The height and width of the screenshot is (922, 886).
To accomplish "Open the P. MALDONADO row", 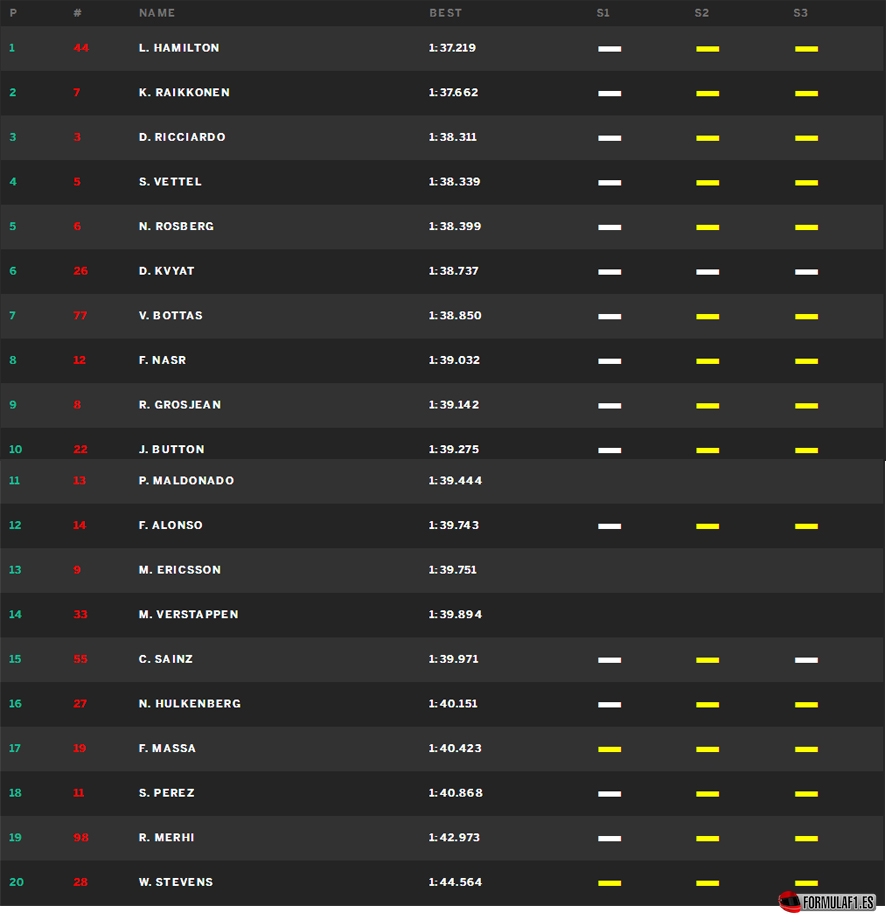I will (442, 481).
